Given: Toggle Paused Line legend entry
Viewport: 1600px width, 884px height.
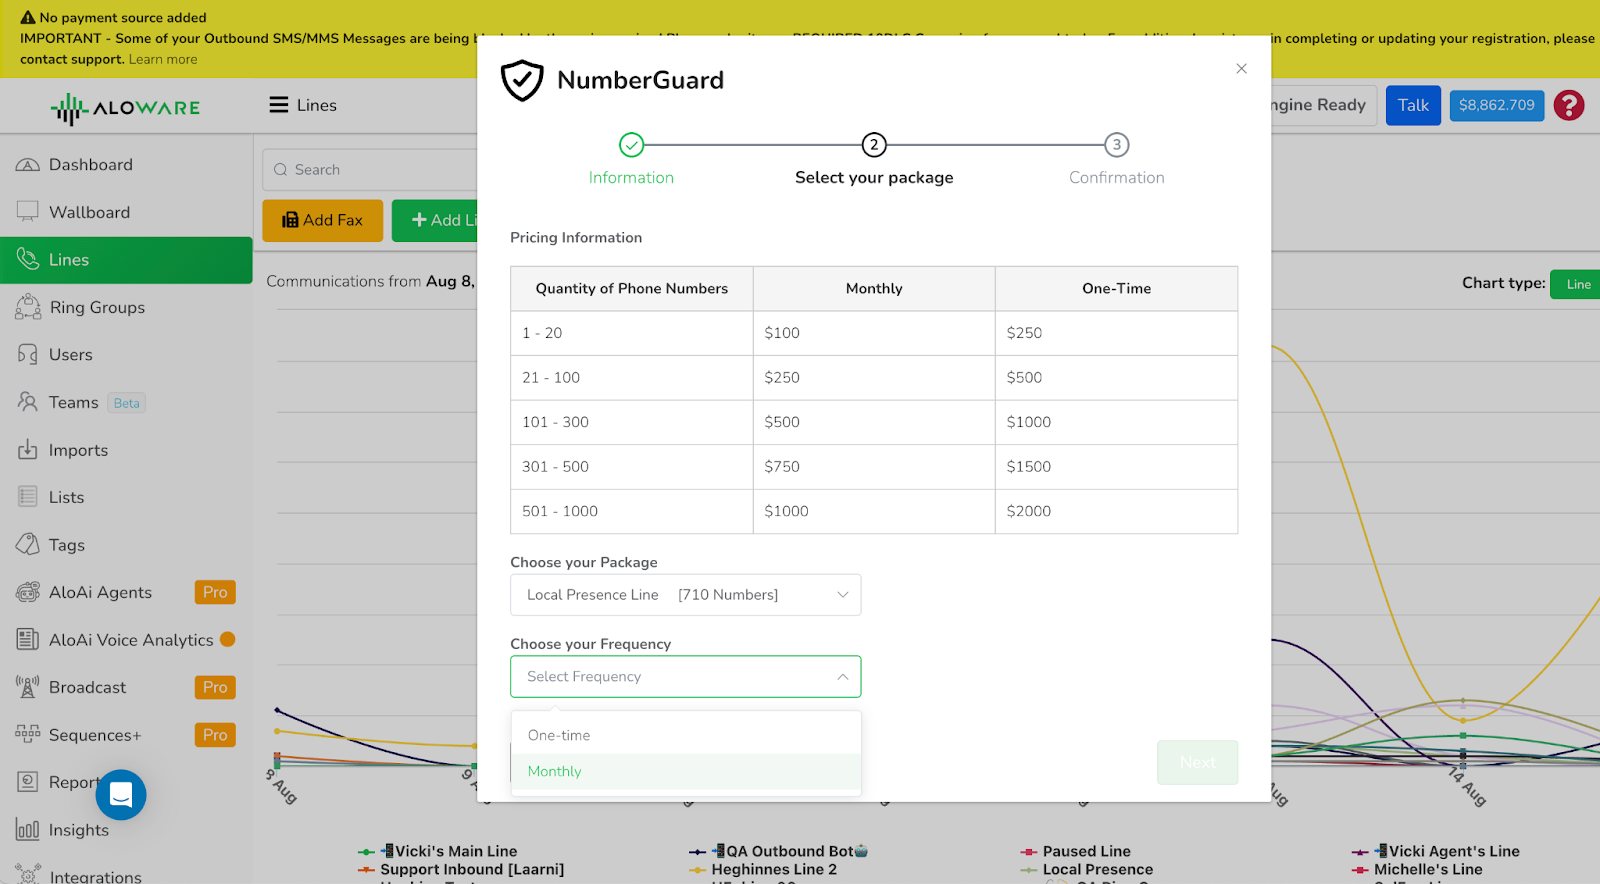Looking at the screenshot, I should 1075,851.
